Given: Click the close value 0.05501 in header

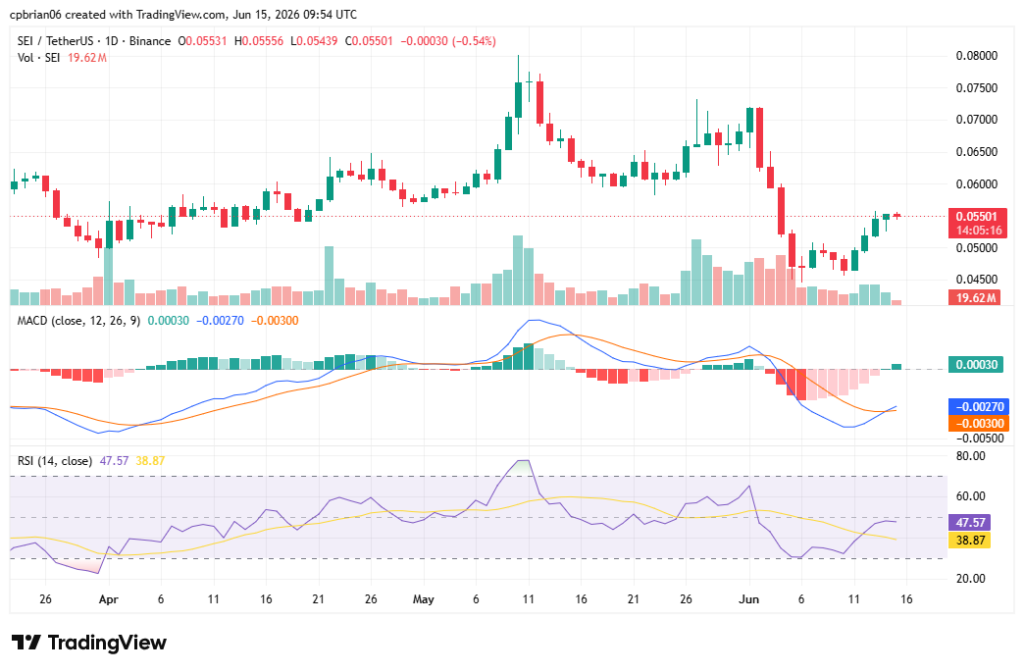Looking at the screenshot, I should [372, 41].
